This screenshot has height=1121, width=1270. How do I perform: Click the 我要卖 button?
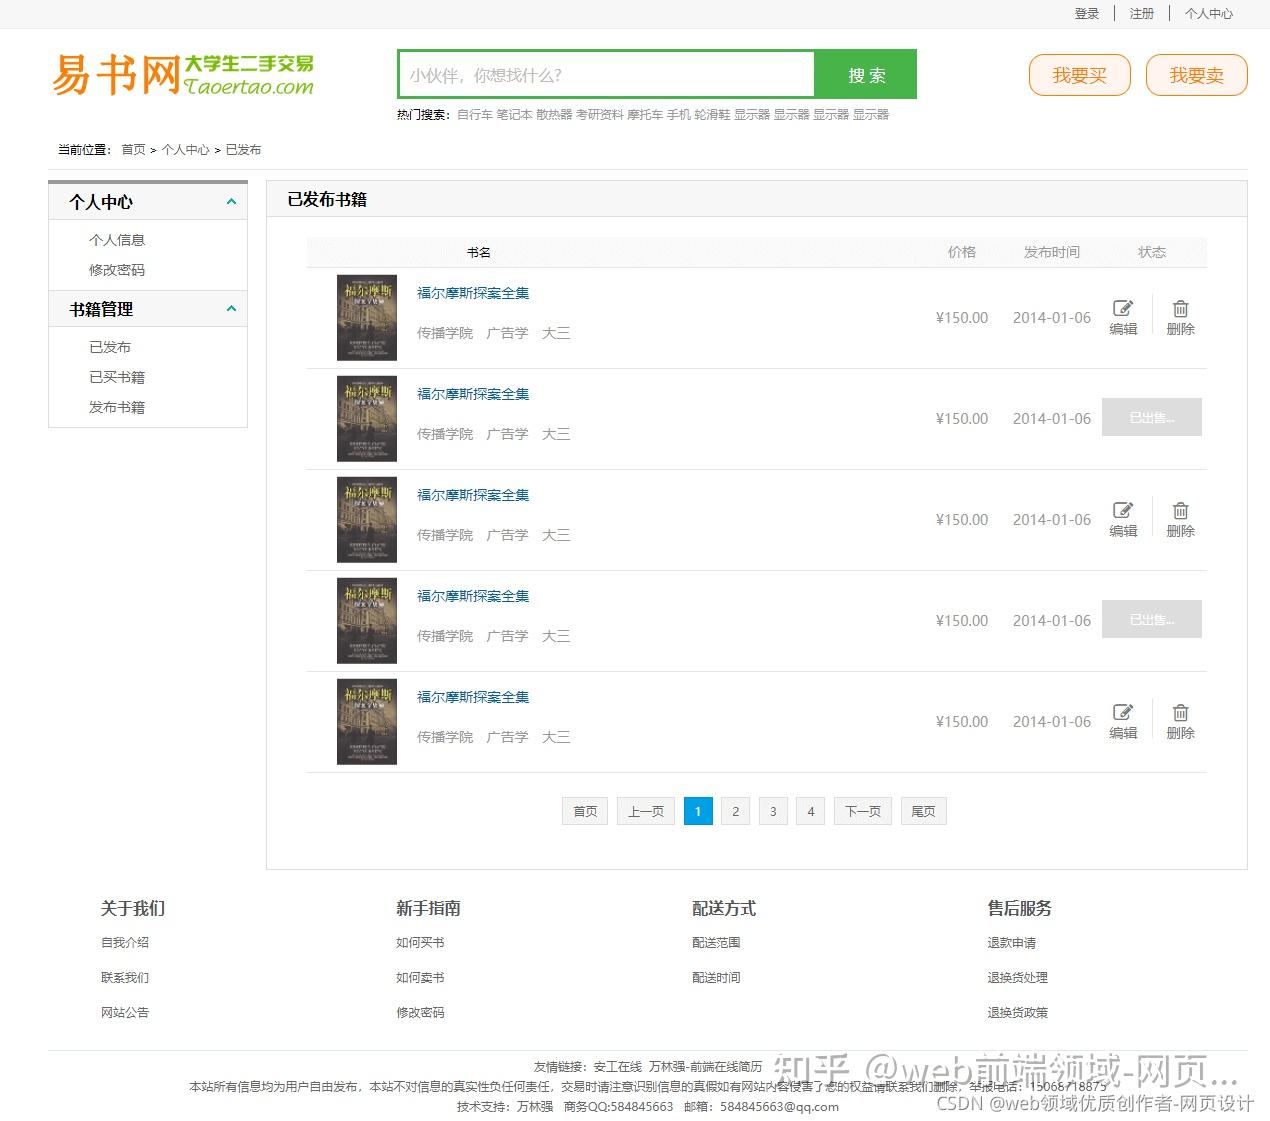1196,74
